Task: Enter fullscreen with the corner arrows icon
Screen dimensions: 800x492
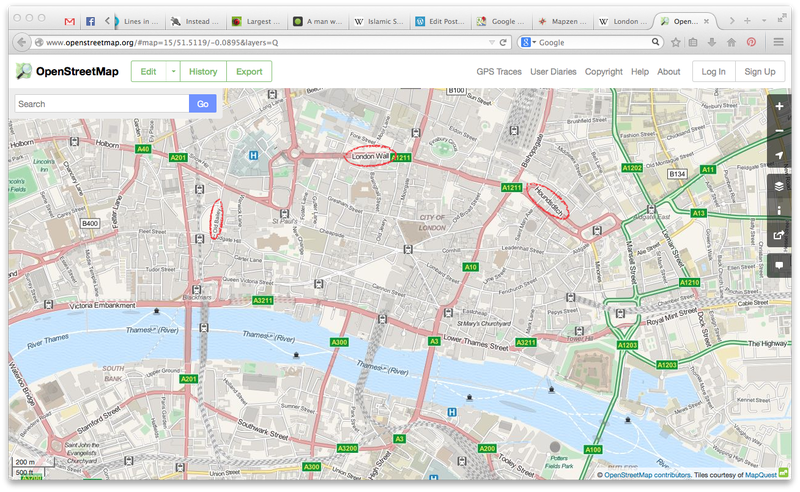Action: [782, 19]
